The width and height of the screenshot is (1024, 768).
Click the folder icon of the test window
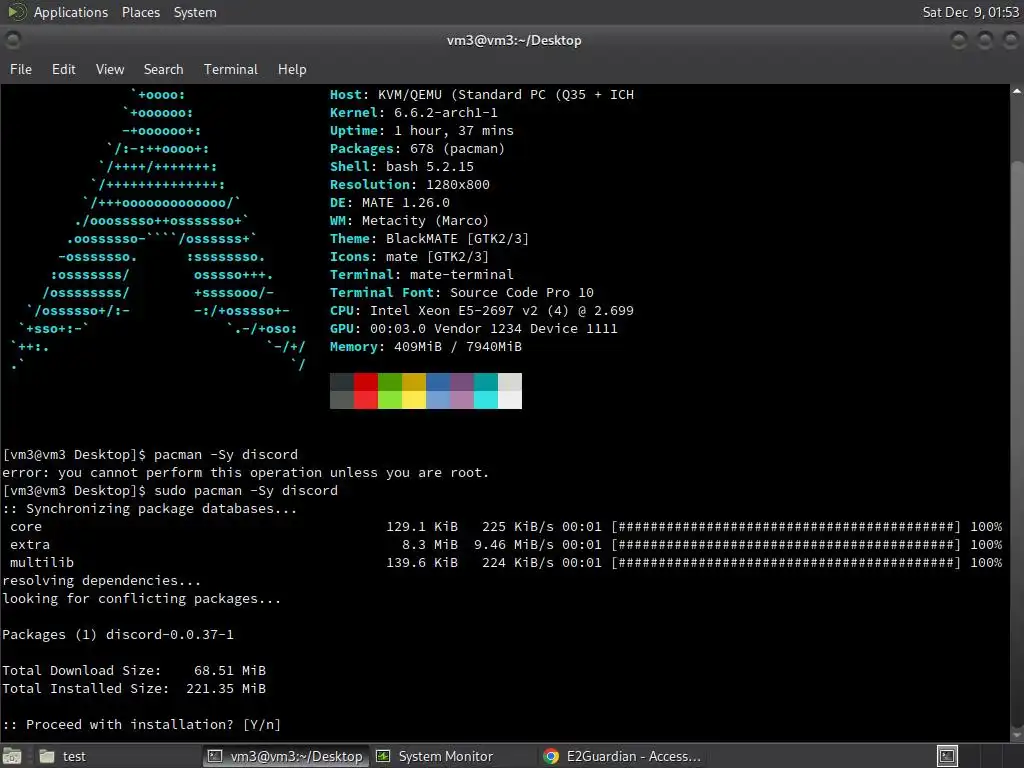point(47,756)
